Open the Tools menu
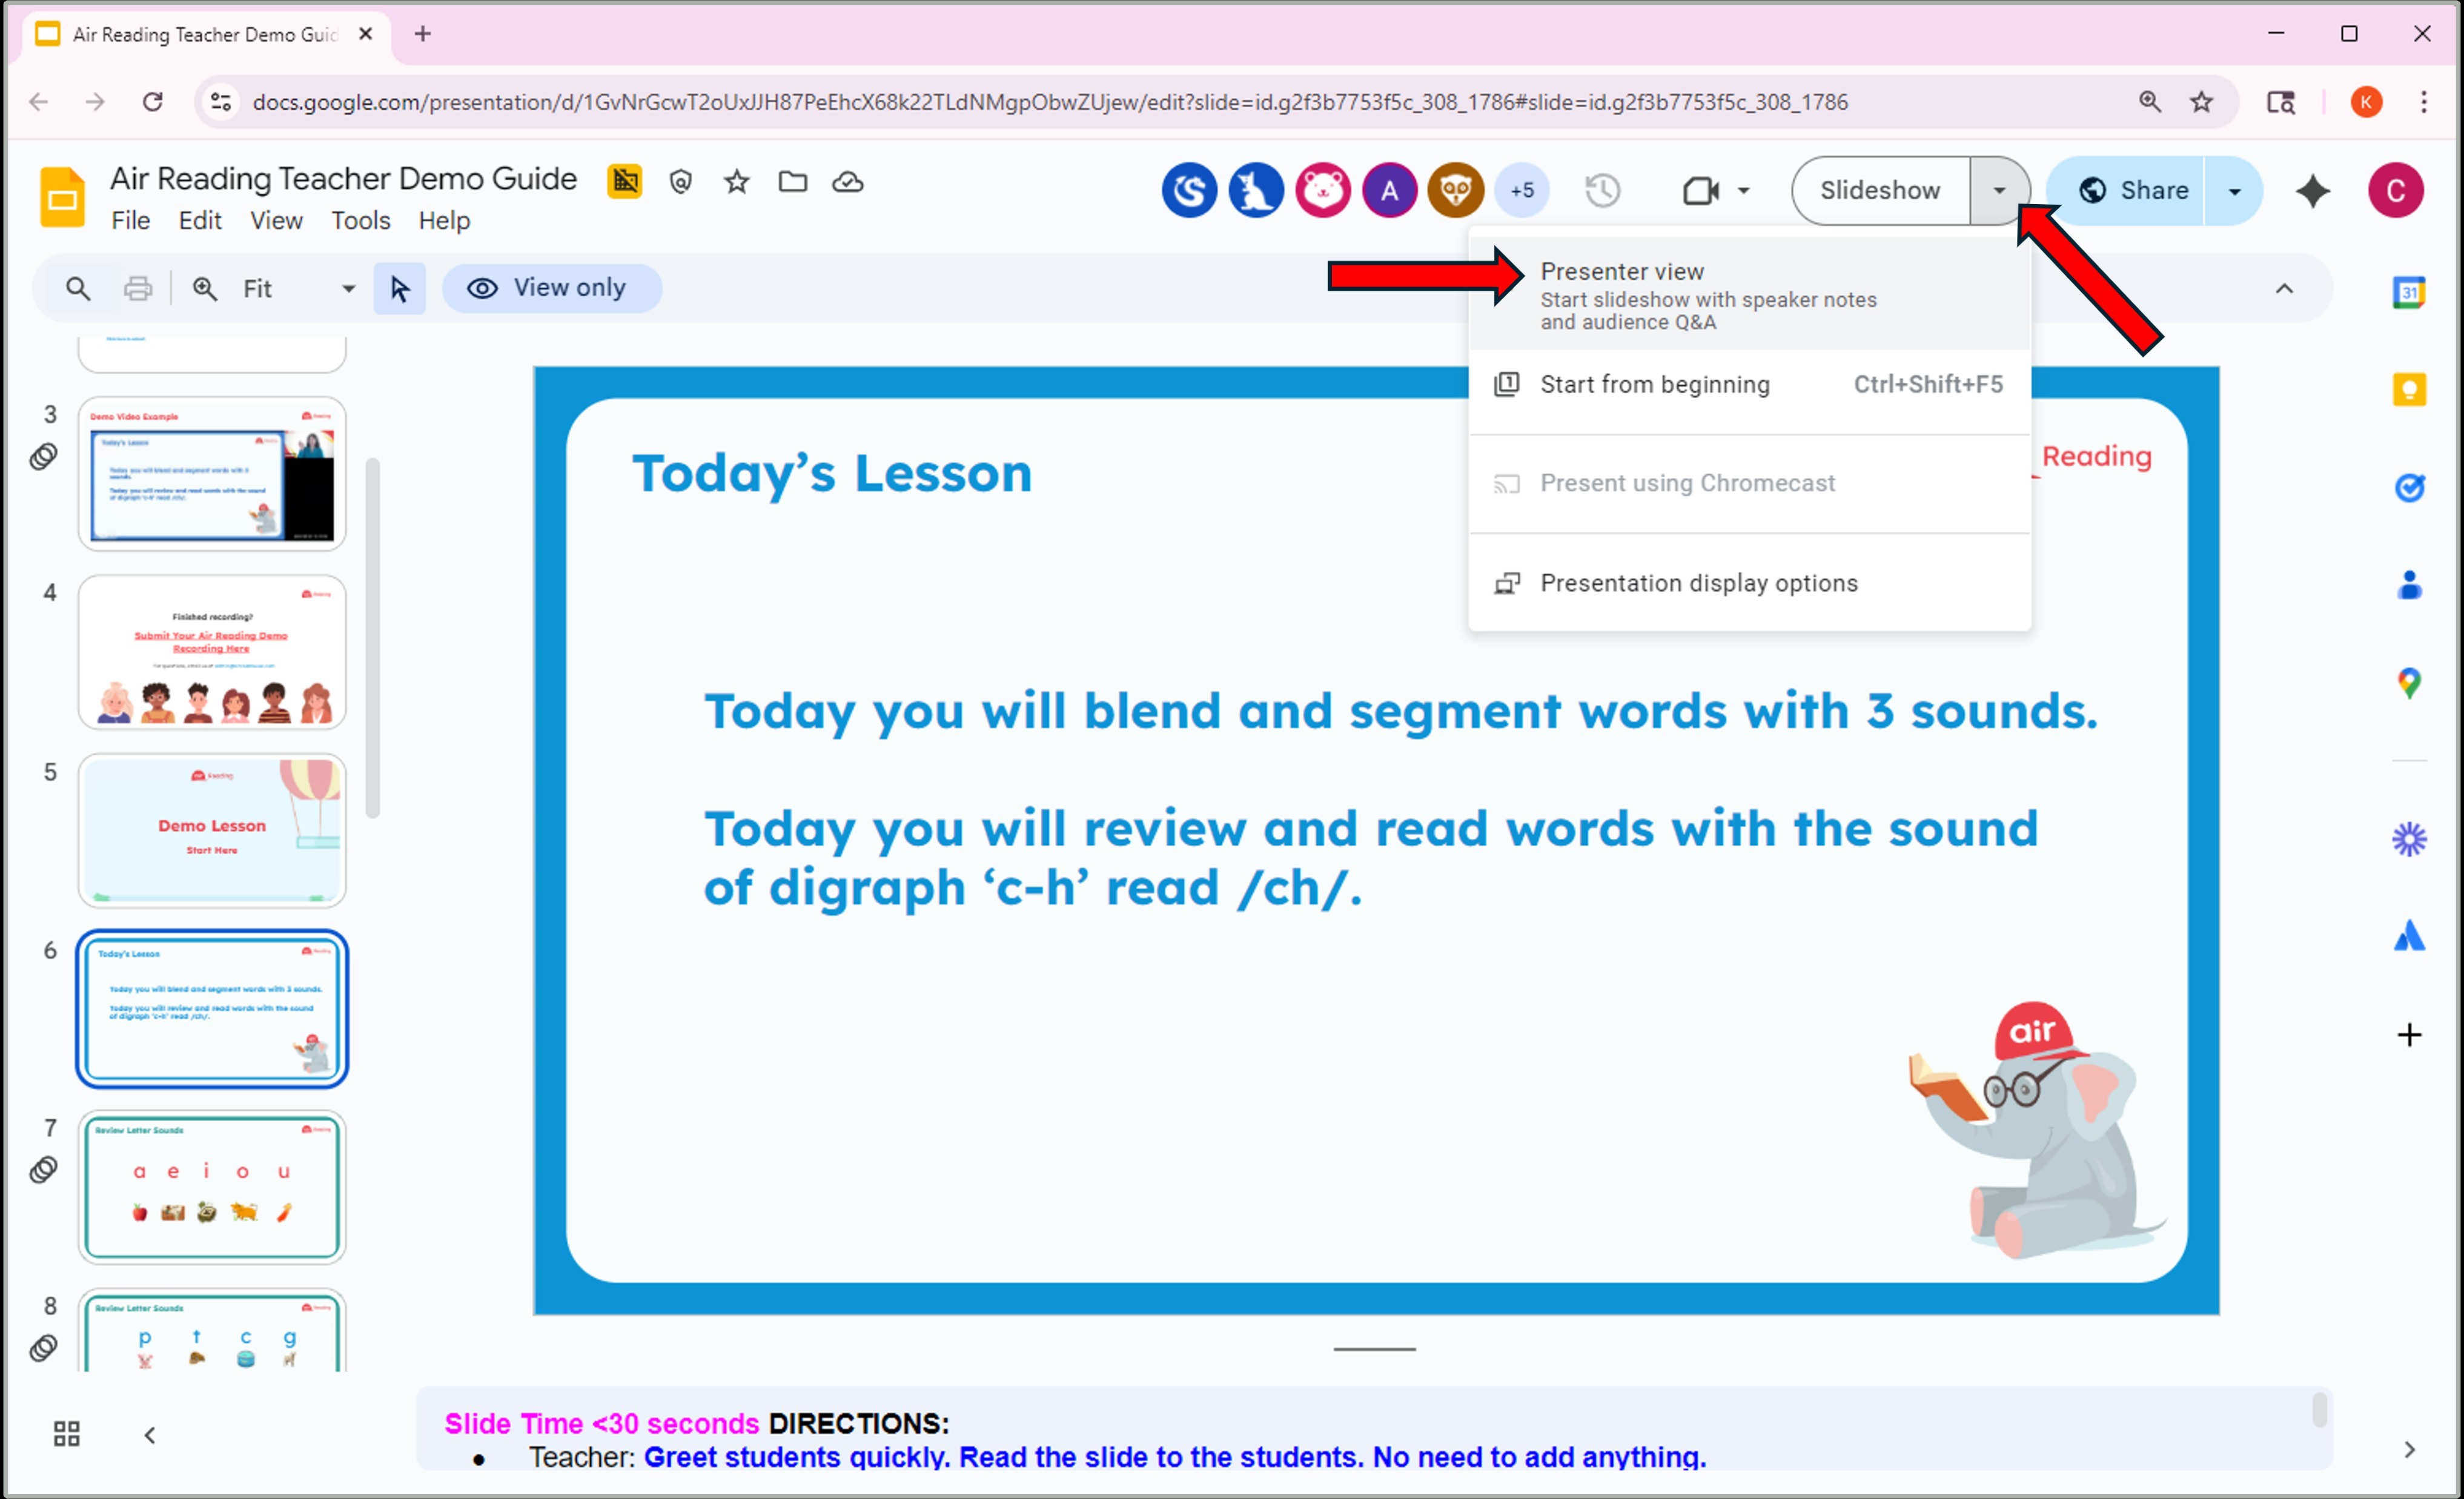This screenshot has height=1499, width=2464. pyautogui.click(x=360, y=220)
